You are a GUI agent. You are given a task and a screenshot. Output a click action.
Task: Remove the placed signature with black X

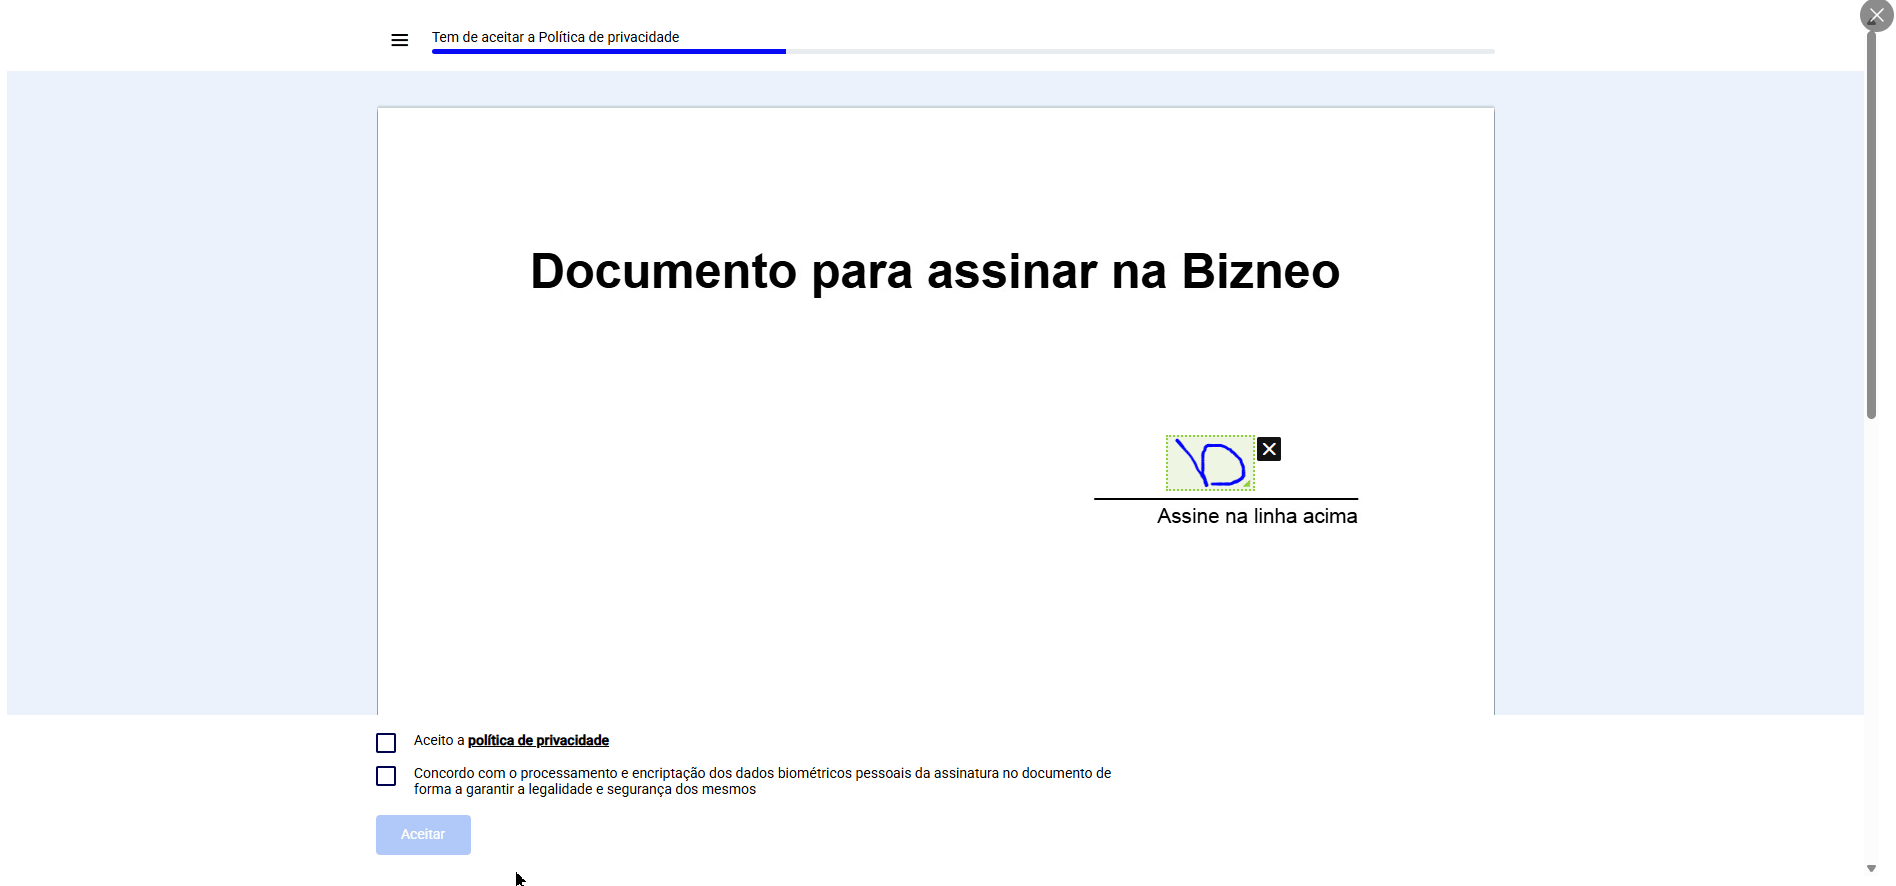1268,449
